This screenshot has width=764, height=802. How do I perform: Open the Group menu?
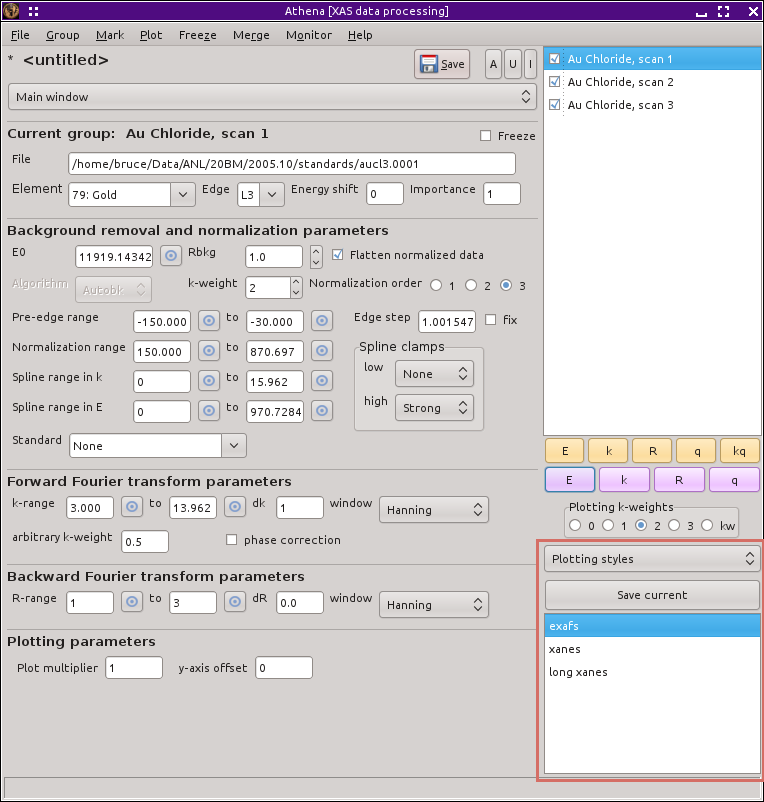click(62, 35)
